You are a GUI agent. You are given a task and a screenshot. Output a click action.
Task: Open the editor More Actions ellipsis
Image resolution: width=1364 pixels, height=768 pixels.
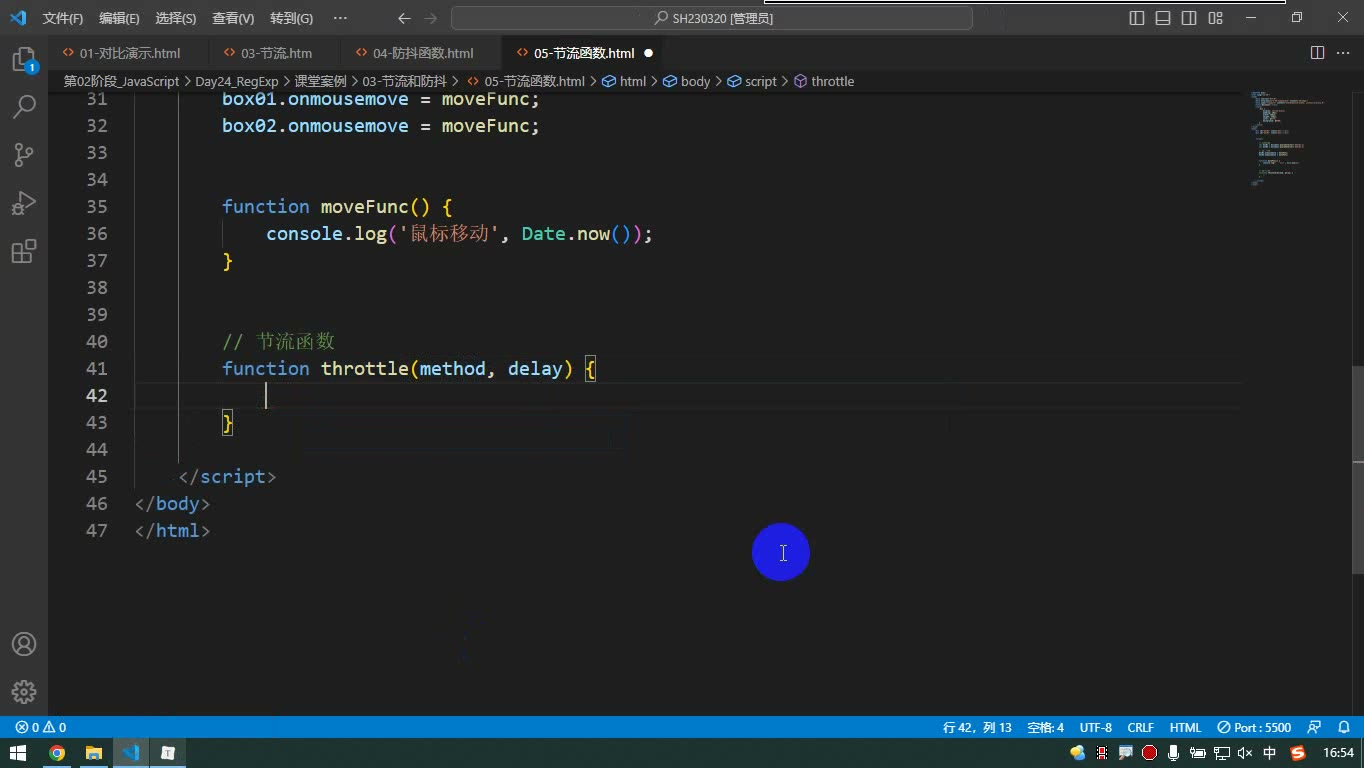coord(1343,53)
